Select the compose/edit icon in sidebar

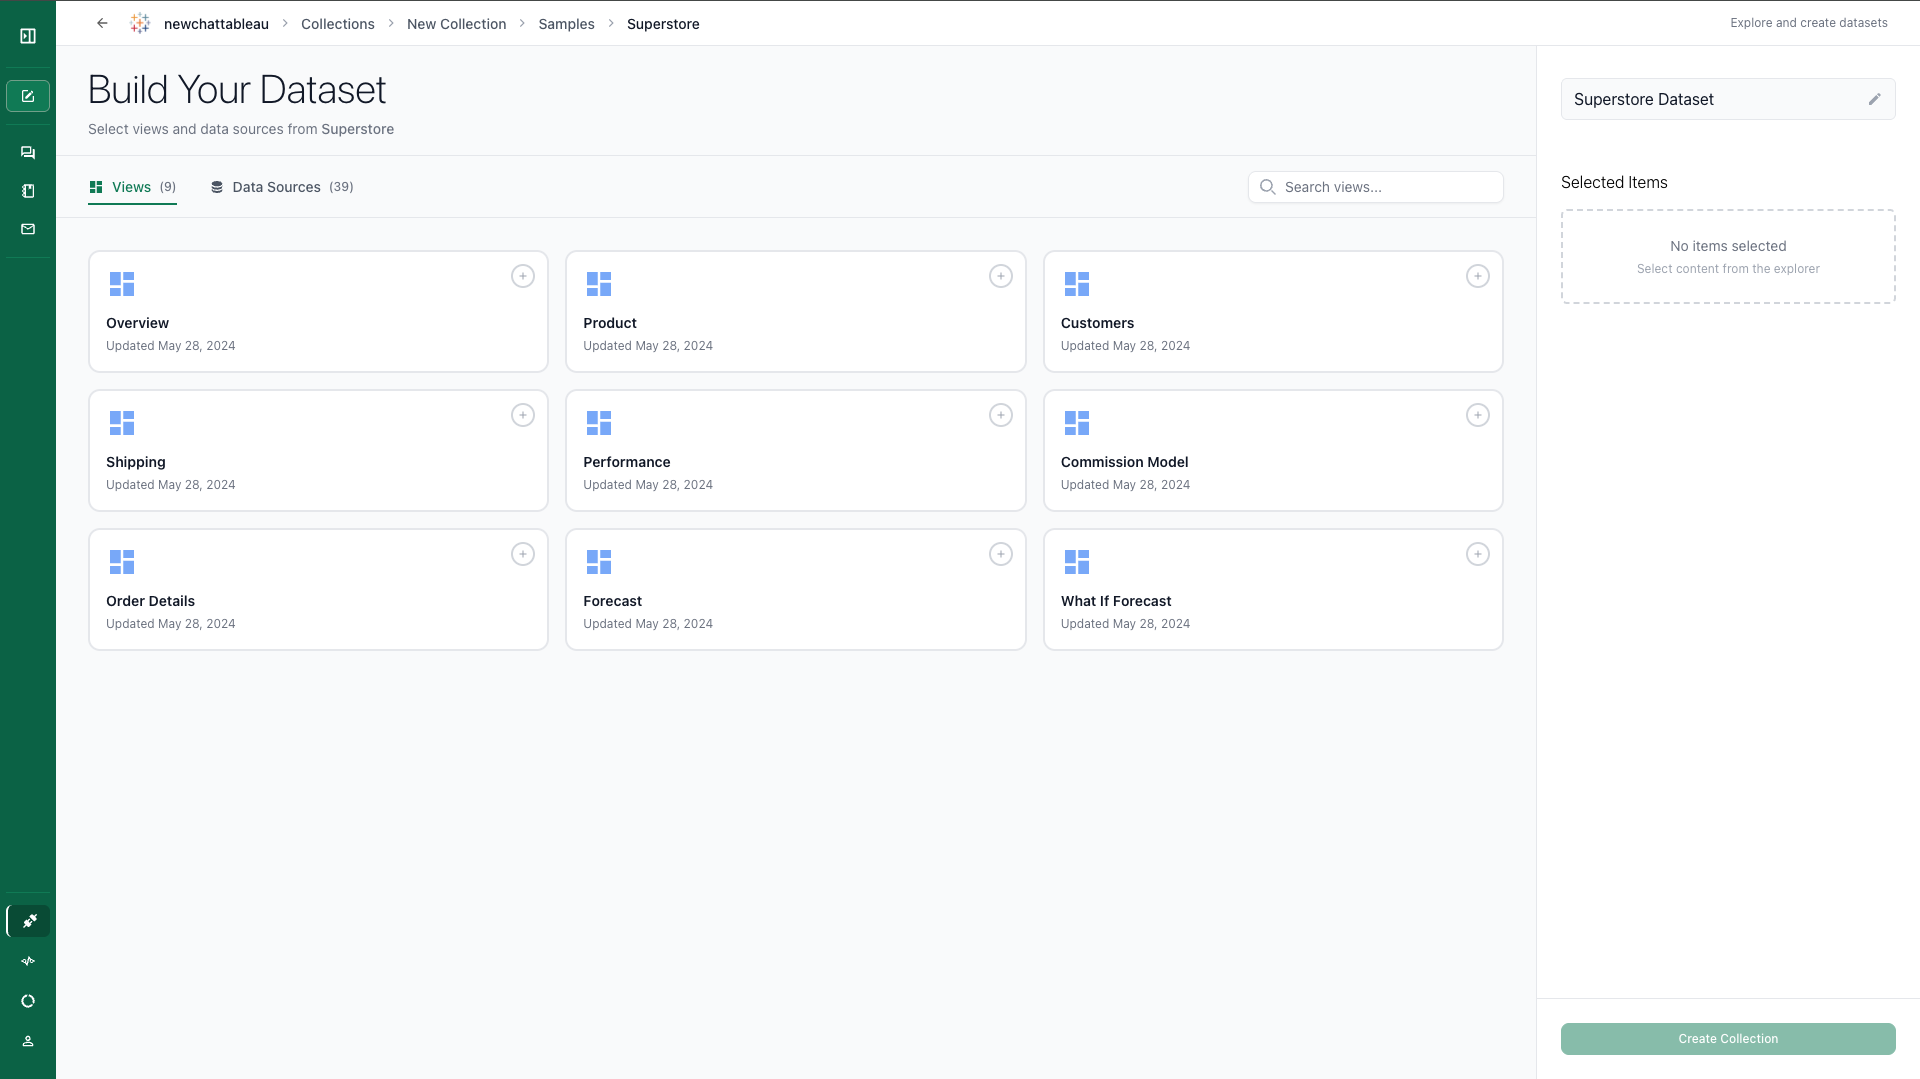27,95
